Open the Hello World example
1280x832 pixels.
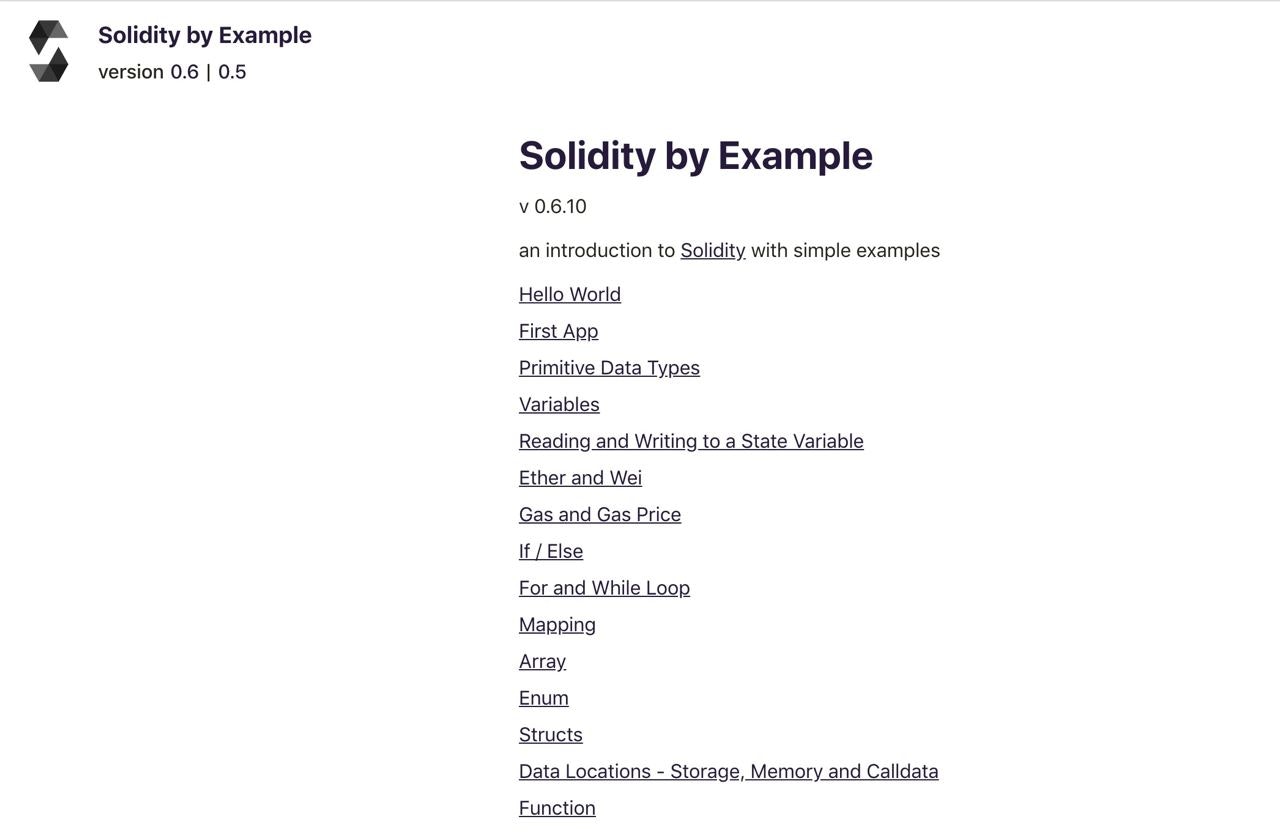pos(569,293)
